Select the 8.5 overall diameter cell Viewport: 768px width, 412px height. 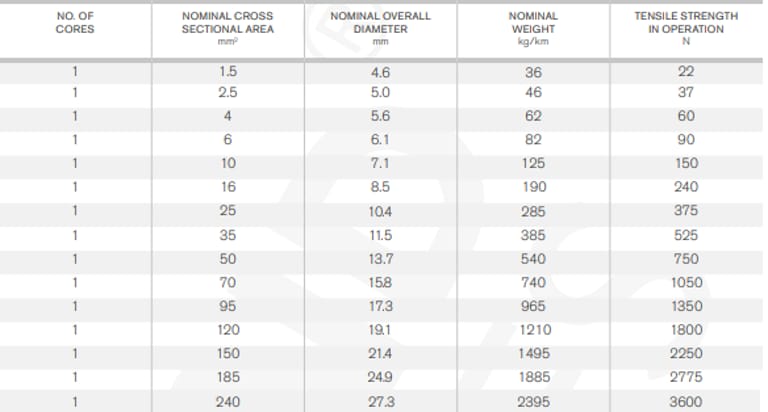[x=380, y=187]
